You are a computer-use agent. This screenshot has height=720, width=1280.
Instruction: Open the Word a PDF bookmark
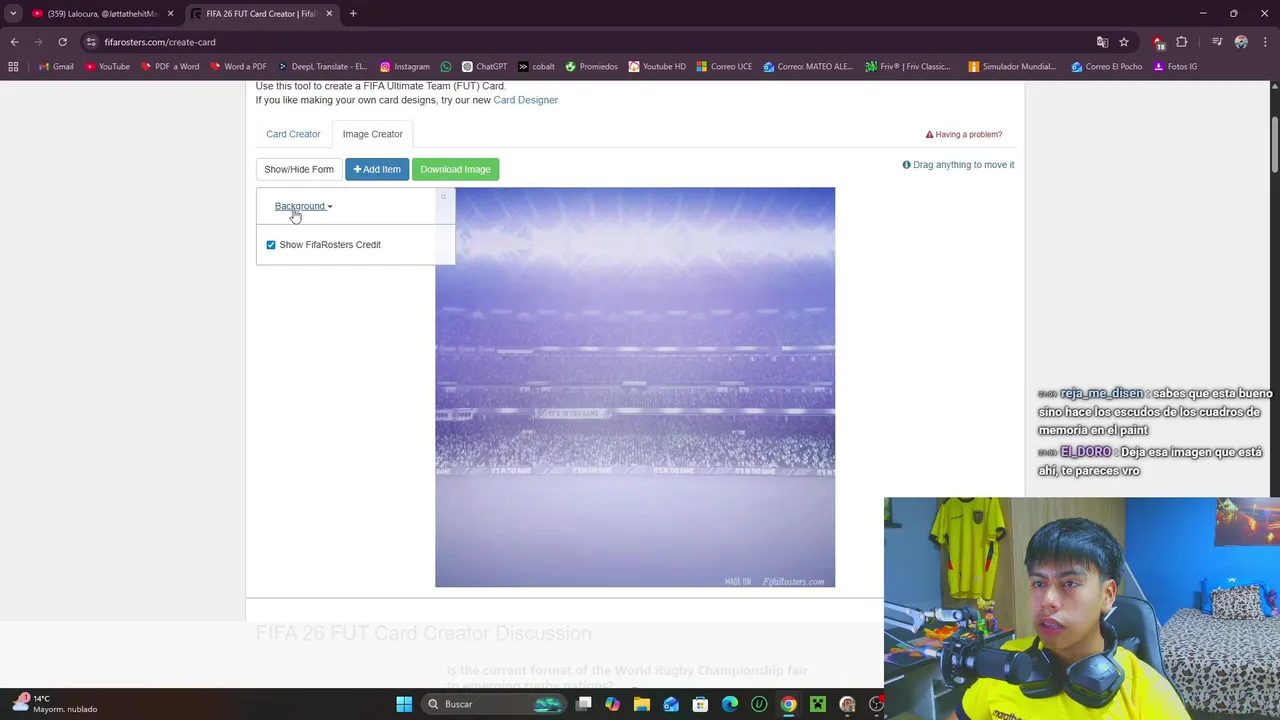coord(238,67)
